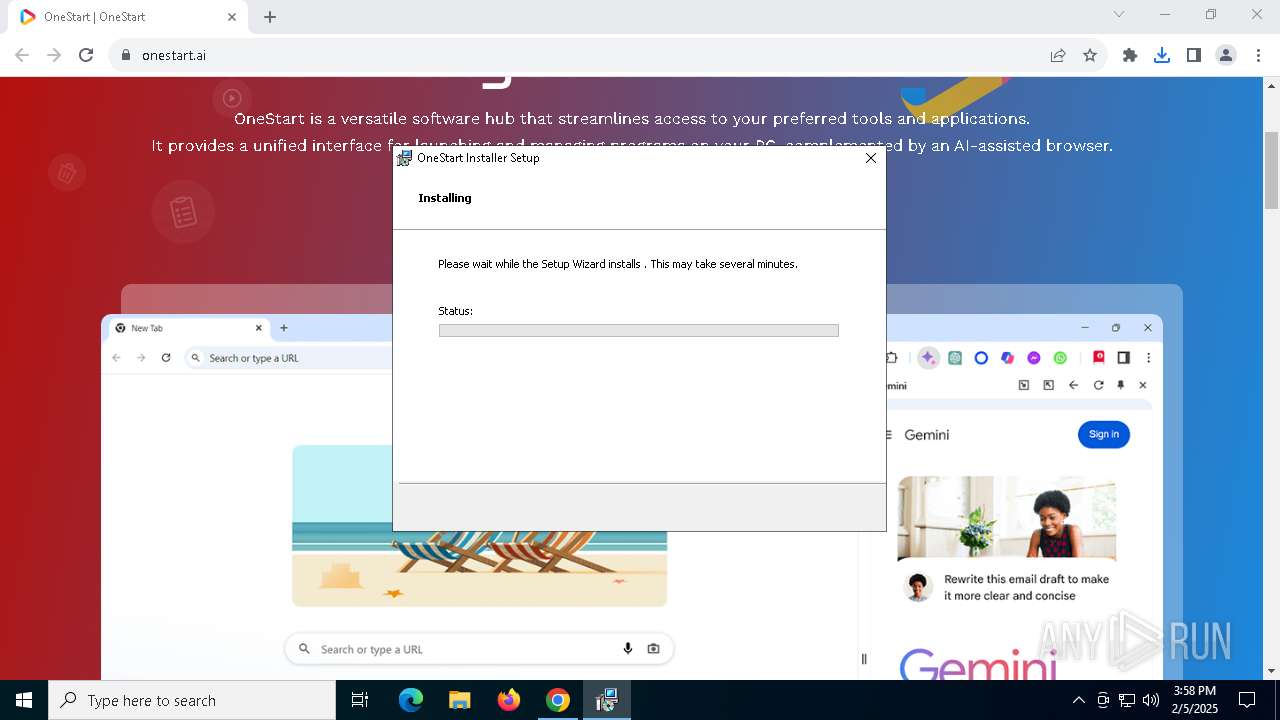Open Chrome profile avatar

1226,55
